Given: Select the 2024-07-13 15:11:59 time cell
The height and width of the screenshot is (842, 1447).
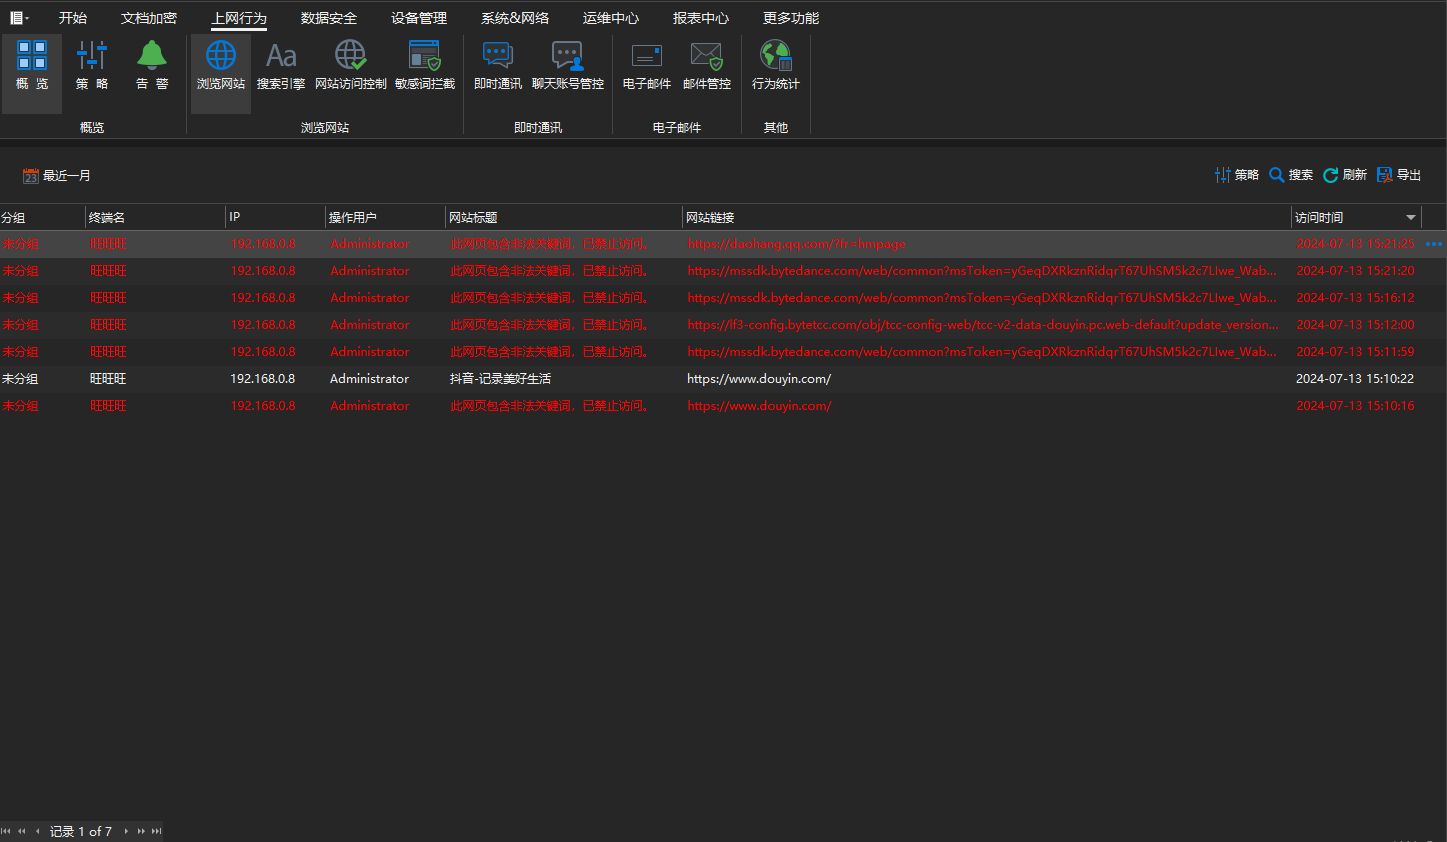Looking at the screenshot, I should click(1355, 352).
